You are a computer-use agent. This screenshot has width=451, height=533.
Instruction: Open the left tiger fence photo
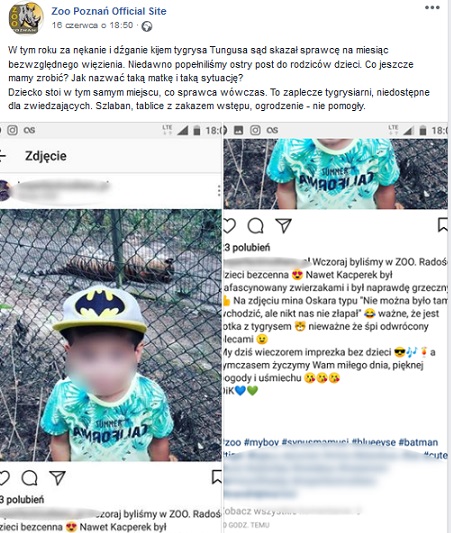pyautogui.click(x=110, y=335)
